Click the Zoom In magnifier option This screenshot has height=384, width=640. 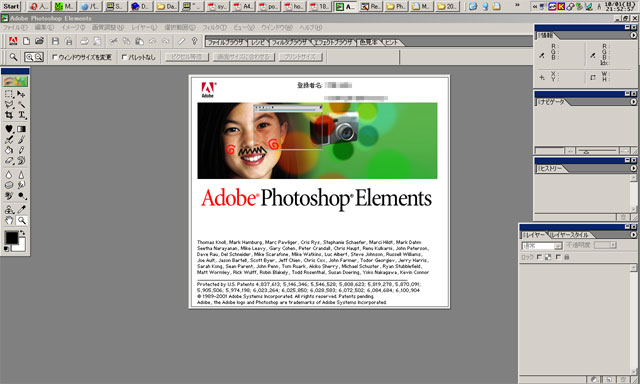[29, 57]
